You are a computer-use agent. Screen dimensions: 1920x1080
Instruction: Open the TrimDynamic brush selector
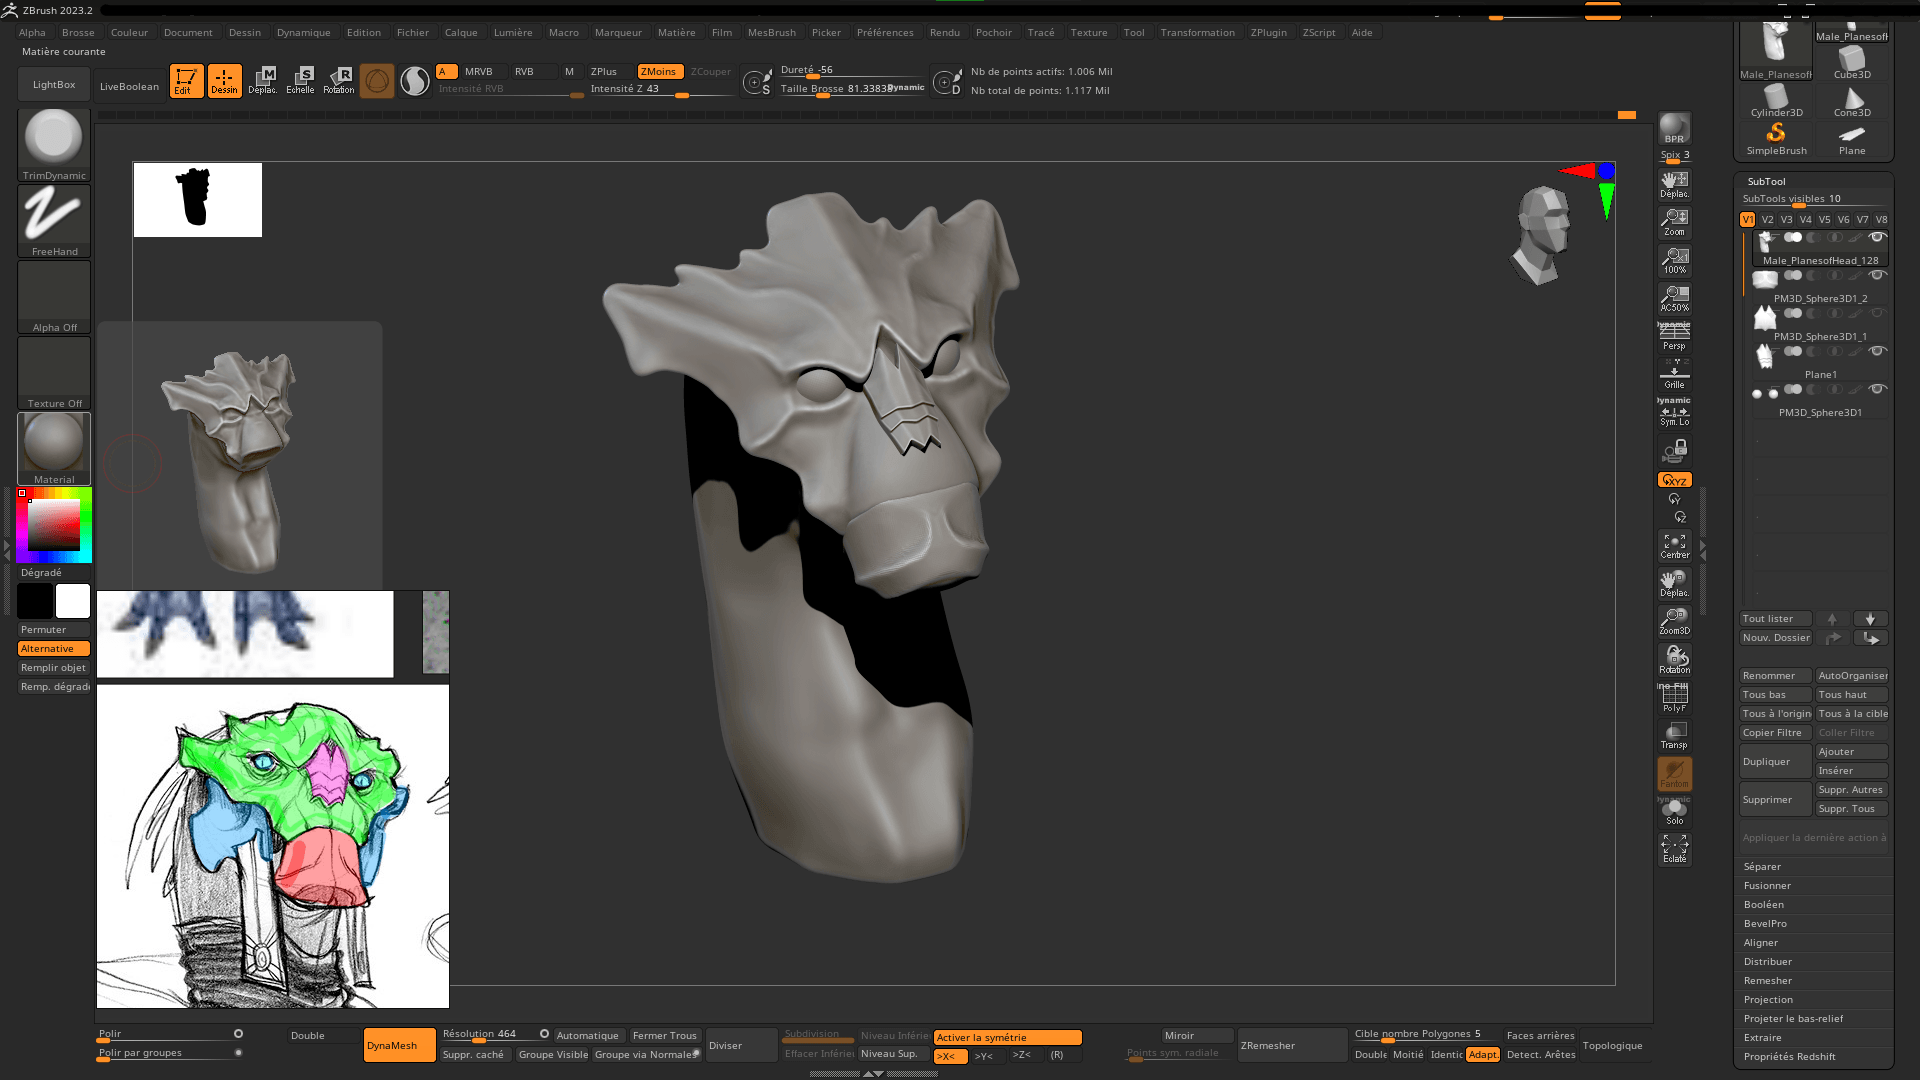(x=54, y=145)
